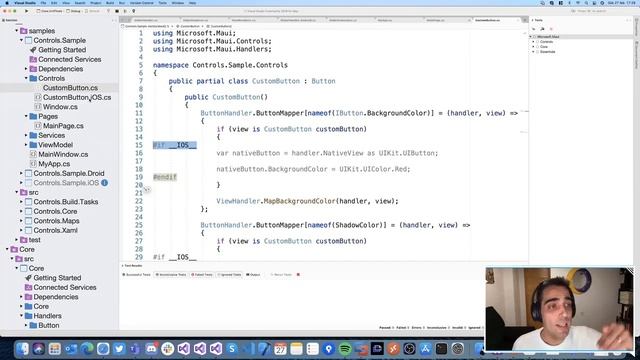Open the File menu
This screenshot has height=360, width=640.
43,3
